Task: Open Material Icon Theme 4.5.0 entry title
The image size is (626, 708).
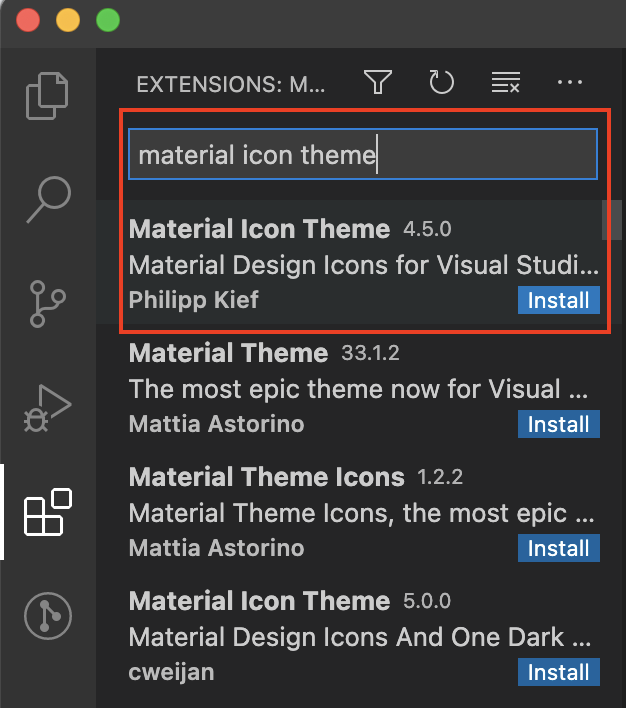Action: click(x=259, y=229)
